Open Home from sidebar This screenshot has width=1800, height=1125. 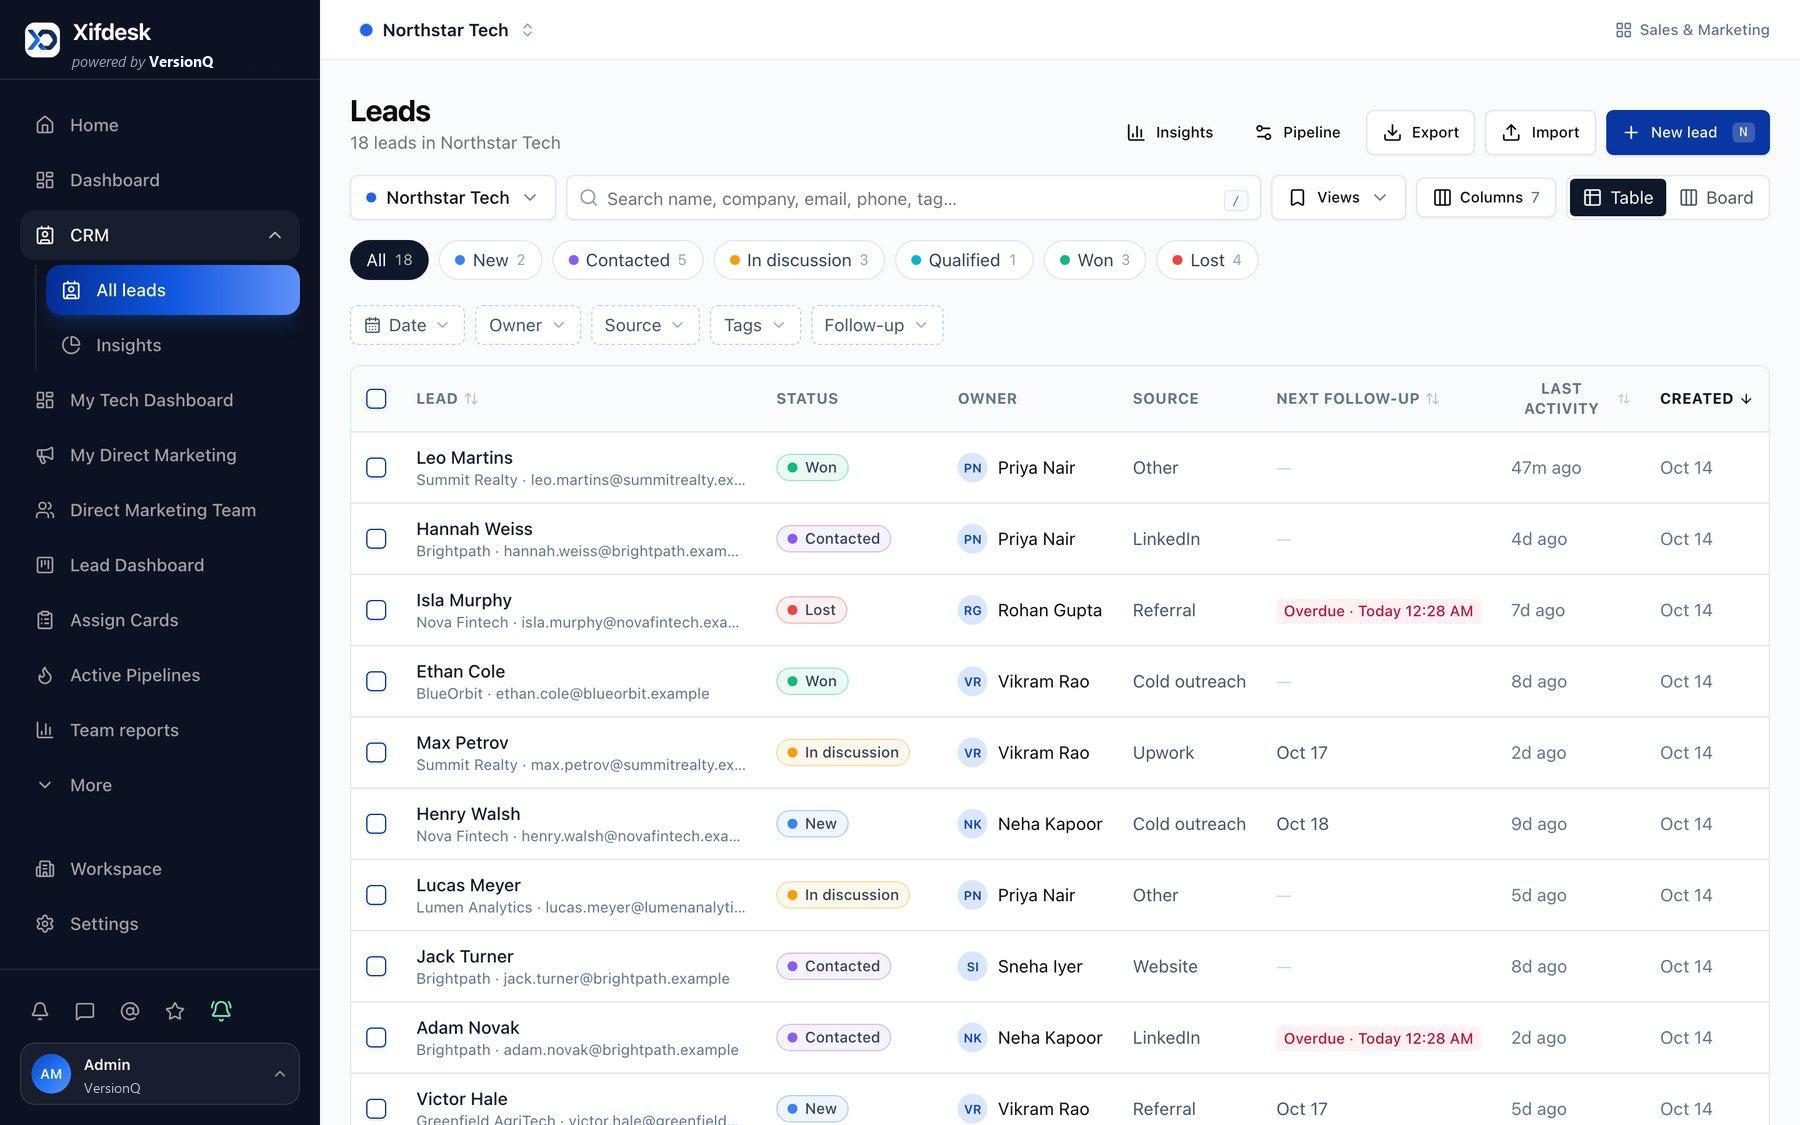(x=160, y=125)
